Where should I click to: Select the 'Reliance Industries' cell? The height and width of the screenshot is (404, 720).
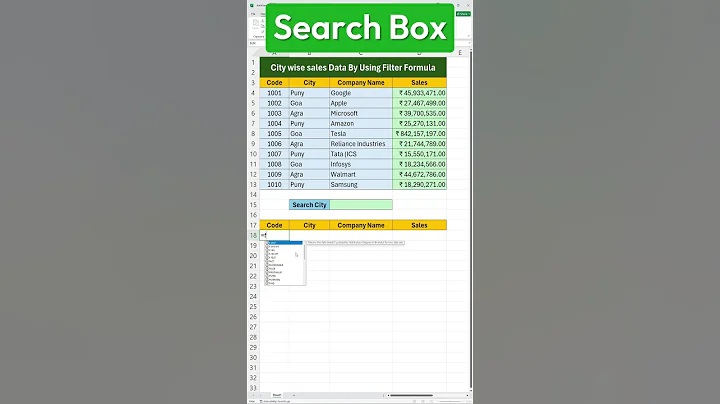coord(361,144)
